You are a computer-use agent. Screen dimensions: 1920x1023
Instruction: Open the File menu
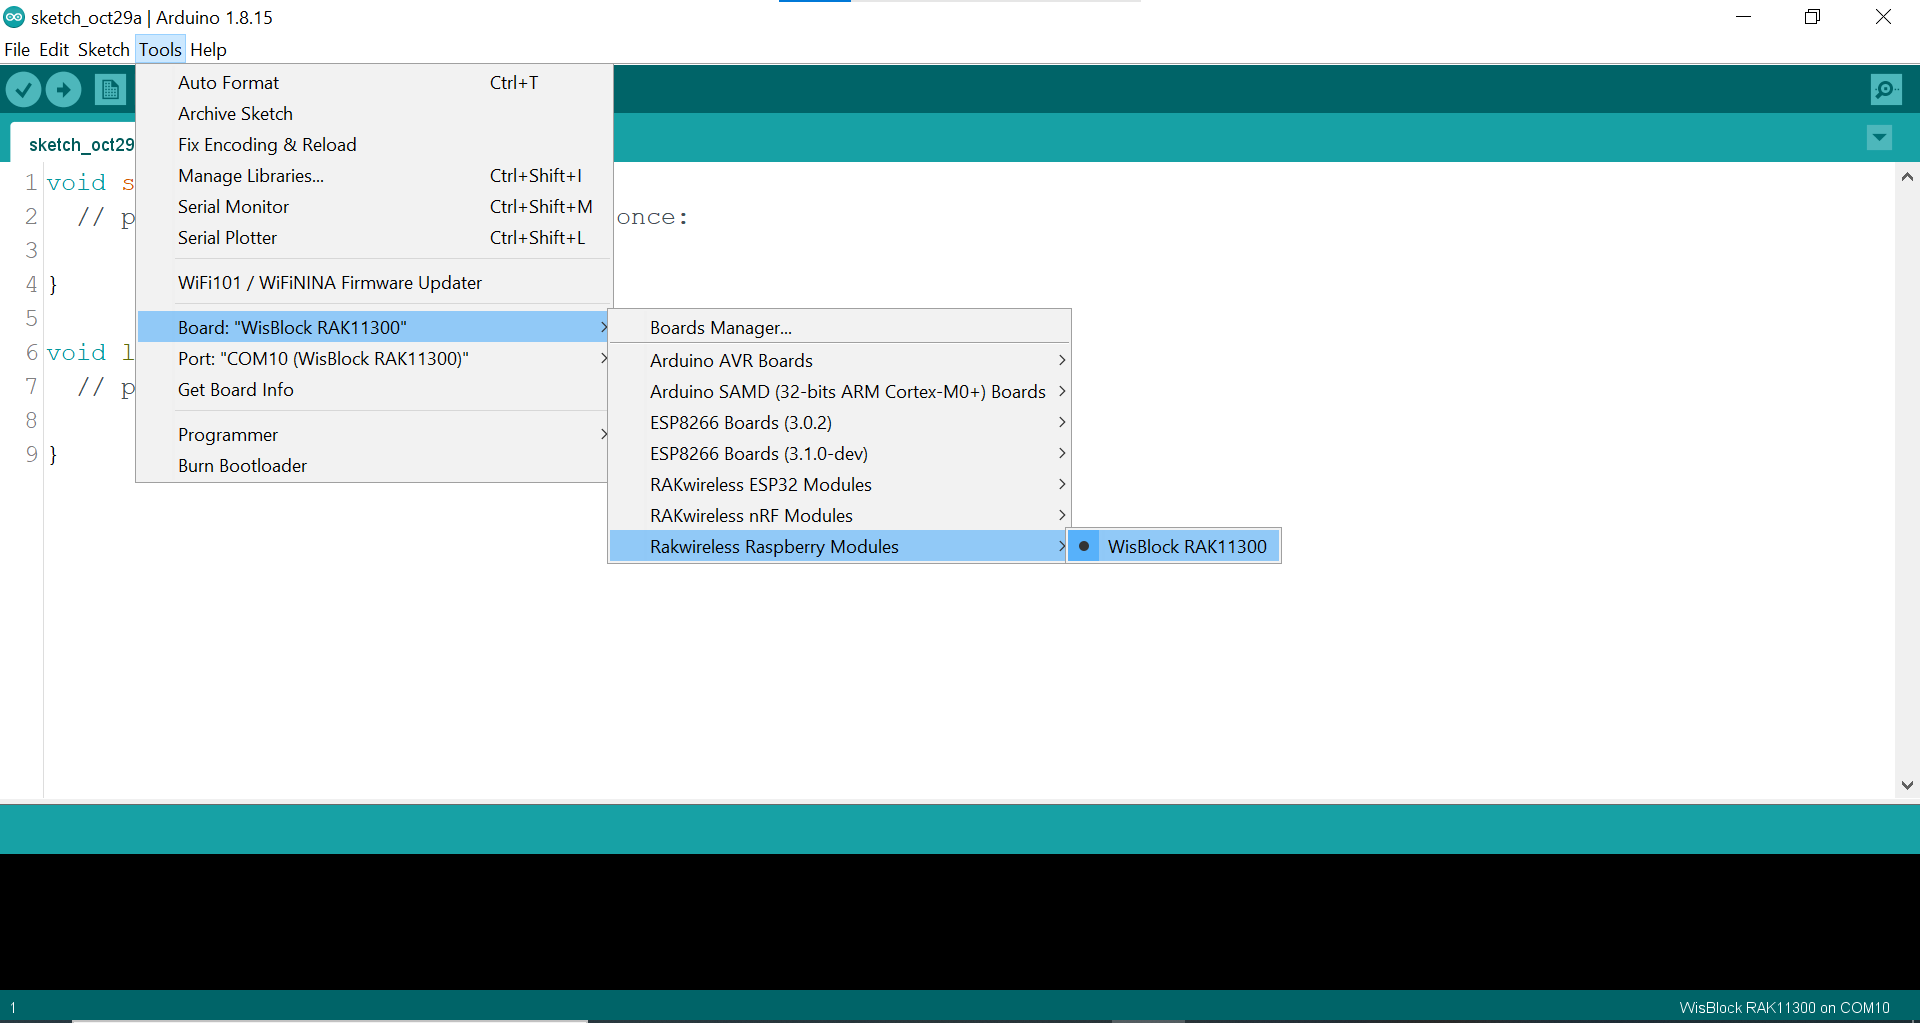[17, 49]
